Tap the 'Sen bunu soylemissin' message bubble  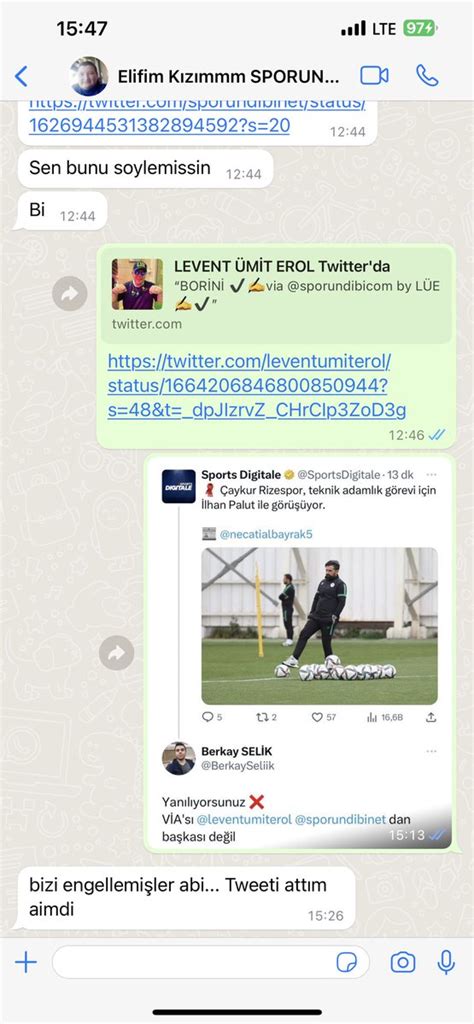(x=145, y=168)
